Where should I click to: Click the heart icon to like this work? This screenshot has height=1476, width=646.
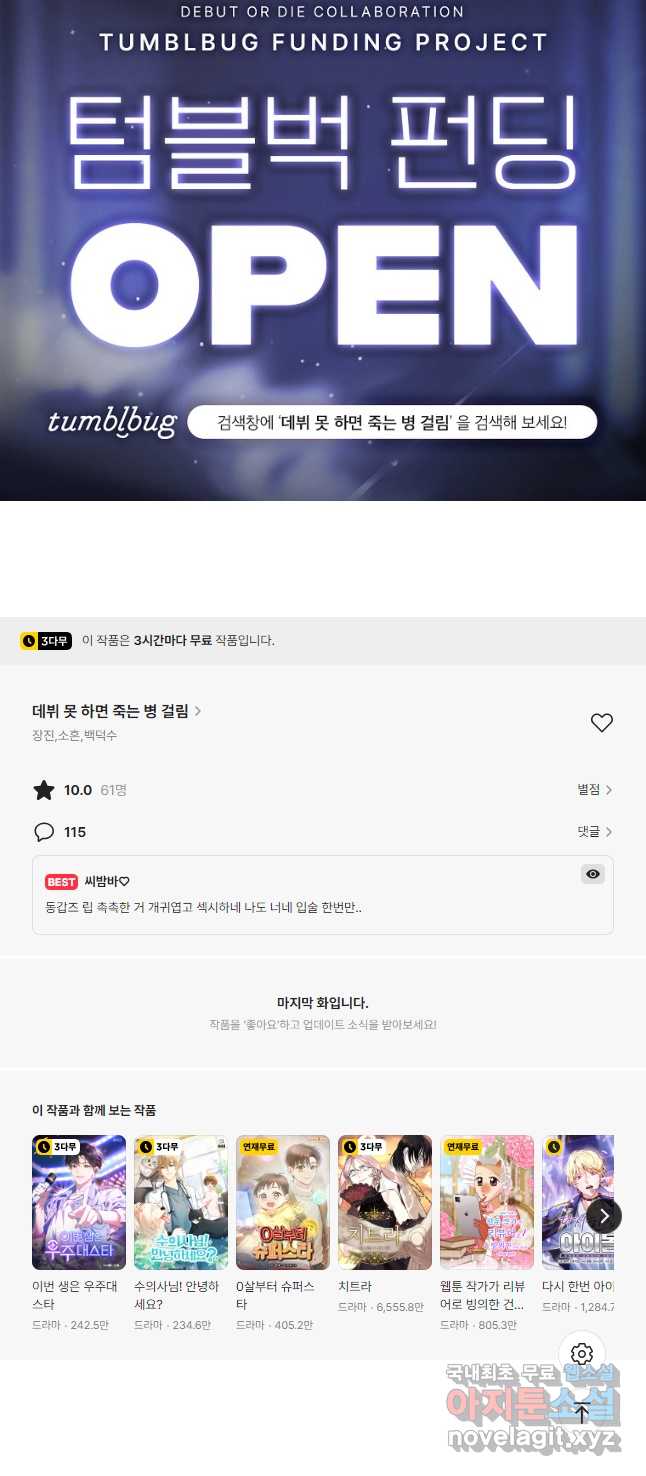601,723
